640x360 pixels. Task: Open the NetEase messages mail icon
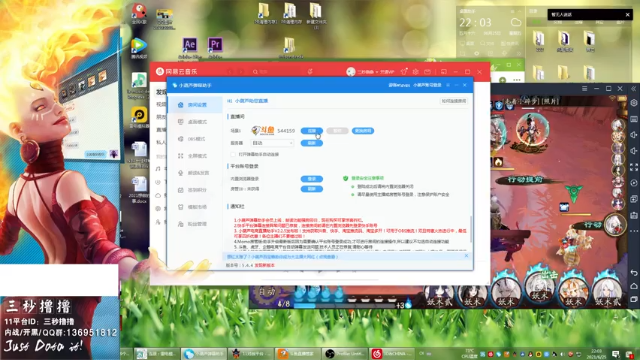tap(427, 72)
